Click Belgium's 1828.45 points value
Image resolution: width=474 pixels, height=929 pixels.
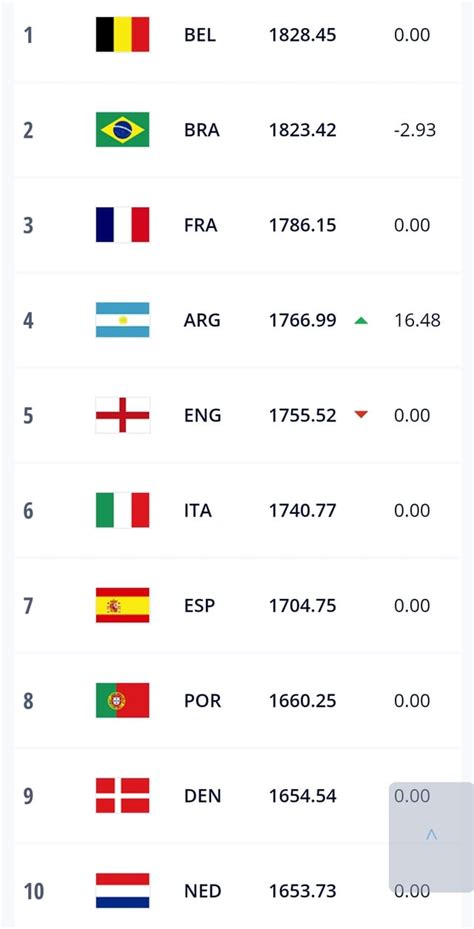302,35
